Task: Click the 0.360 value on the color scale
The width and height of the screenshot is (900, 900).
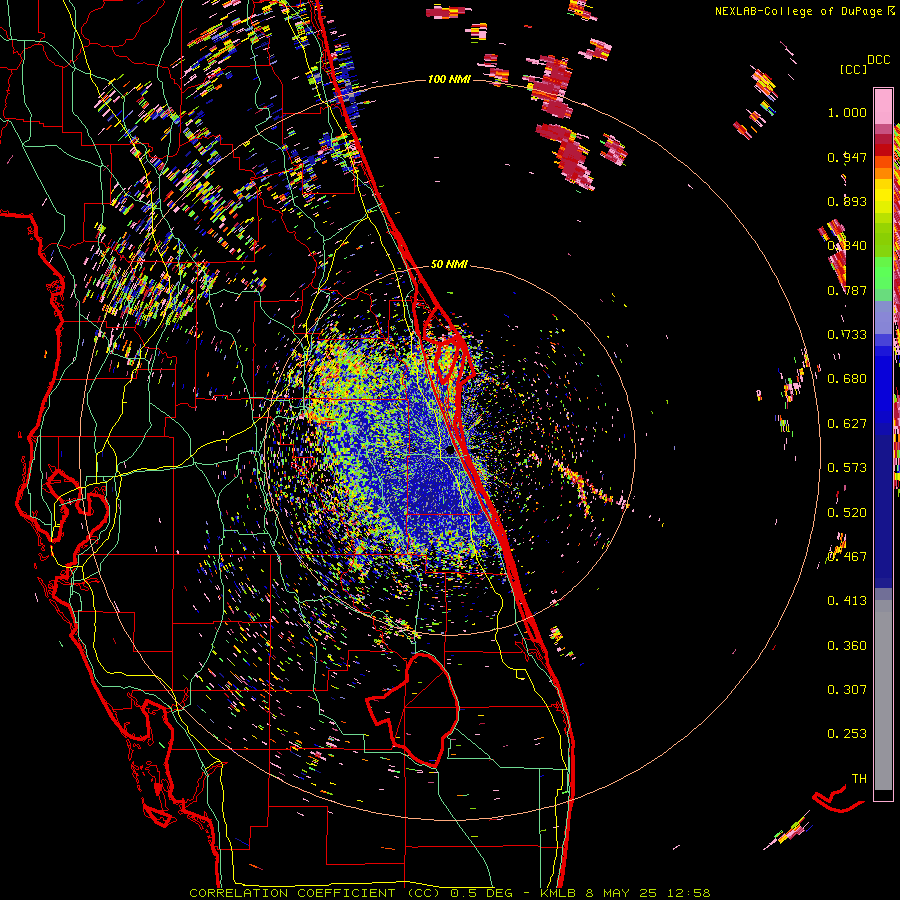Action: point(847,646)
